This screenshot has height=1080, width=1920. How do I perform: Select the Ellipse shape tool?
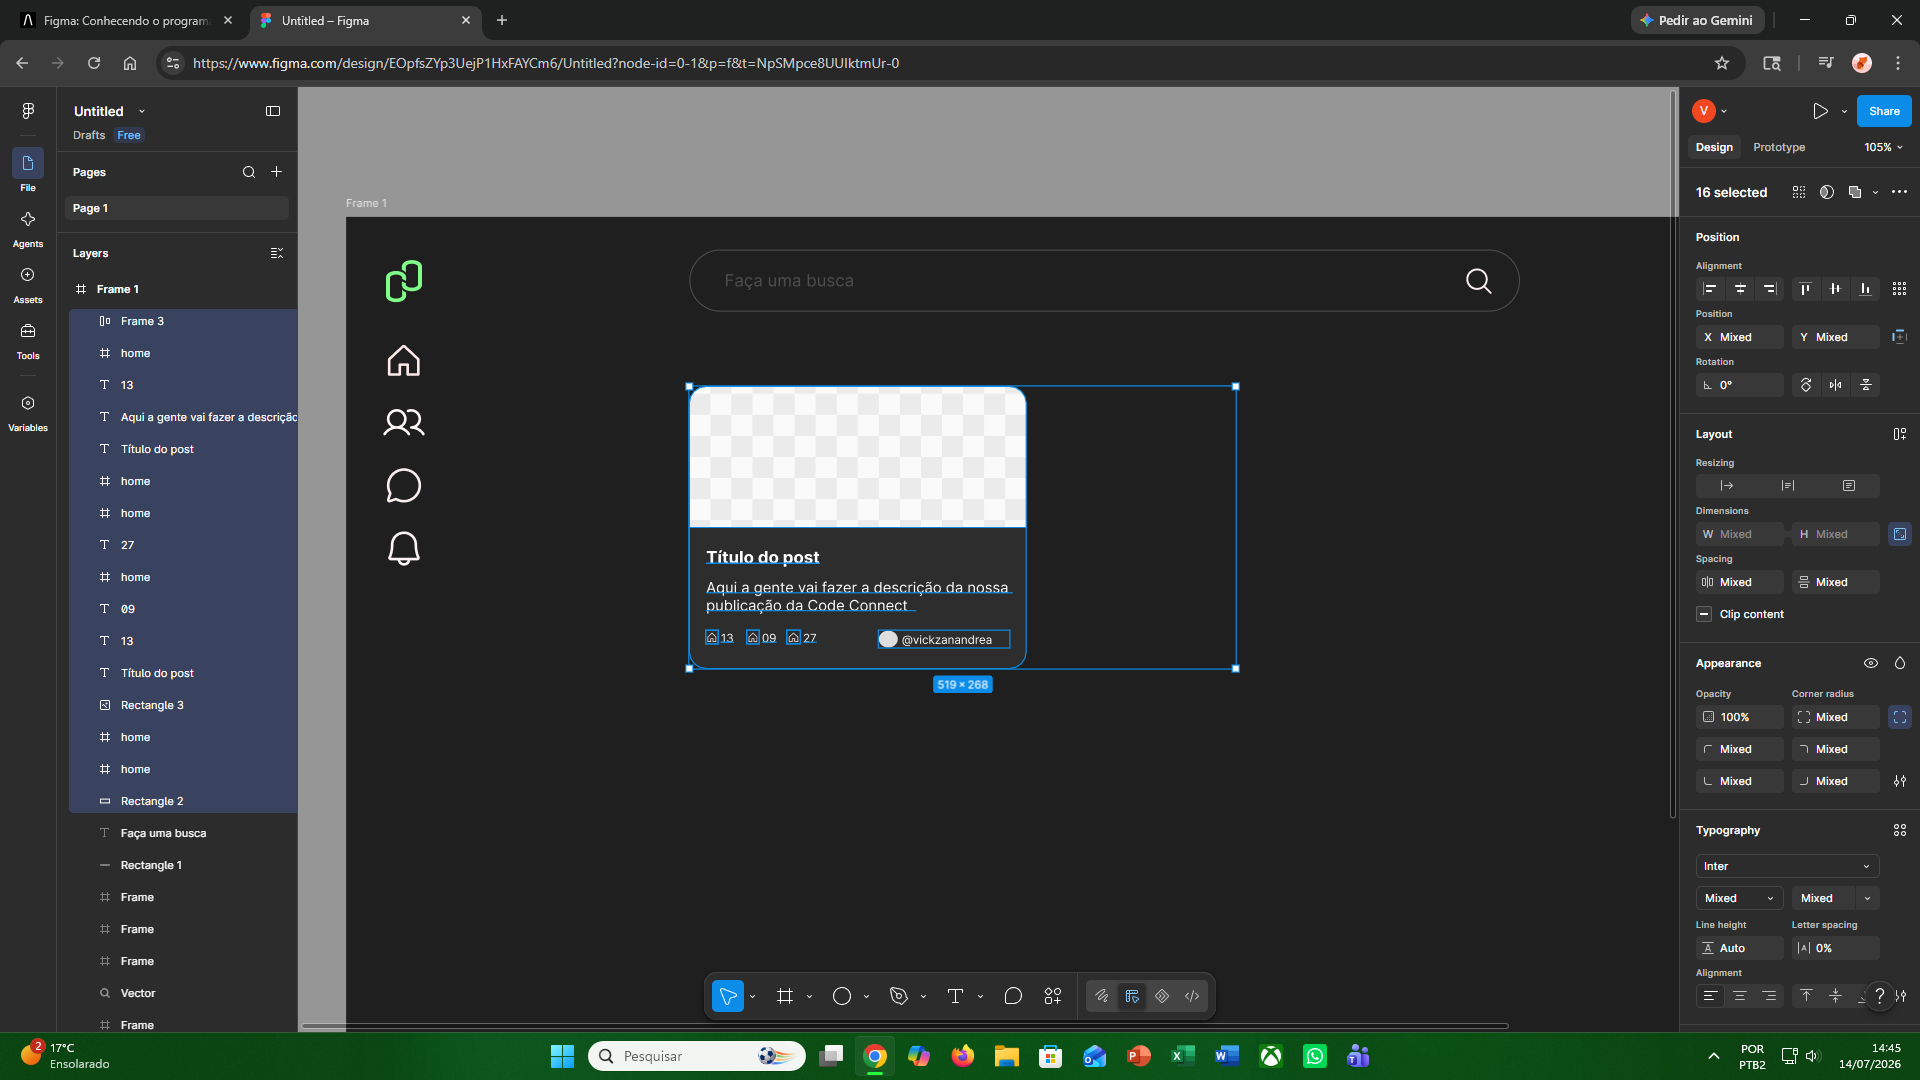coord(842,996)
